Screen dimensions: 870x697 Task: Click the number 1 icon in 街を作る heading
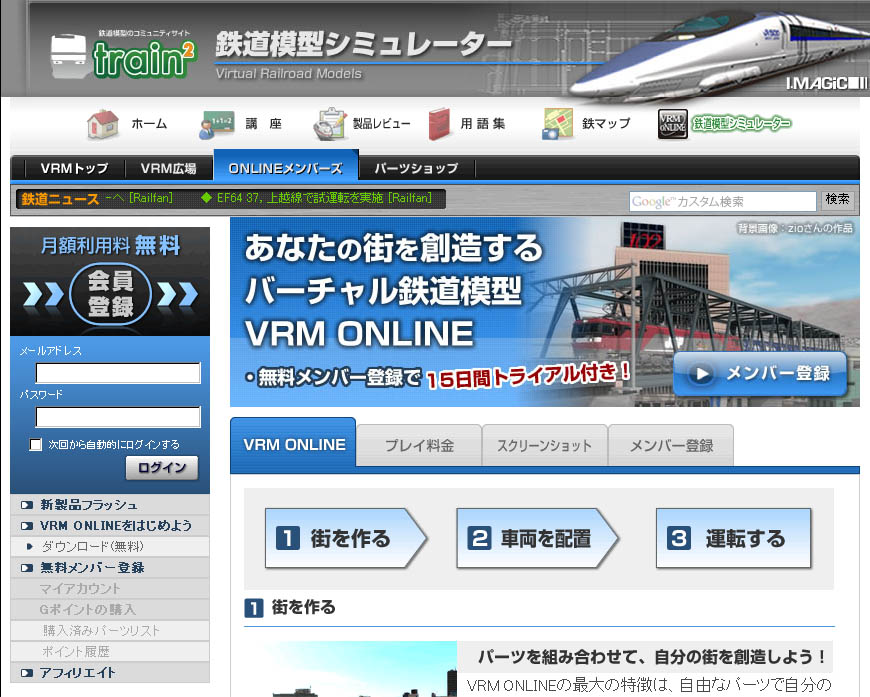click(254, 608)
